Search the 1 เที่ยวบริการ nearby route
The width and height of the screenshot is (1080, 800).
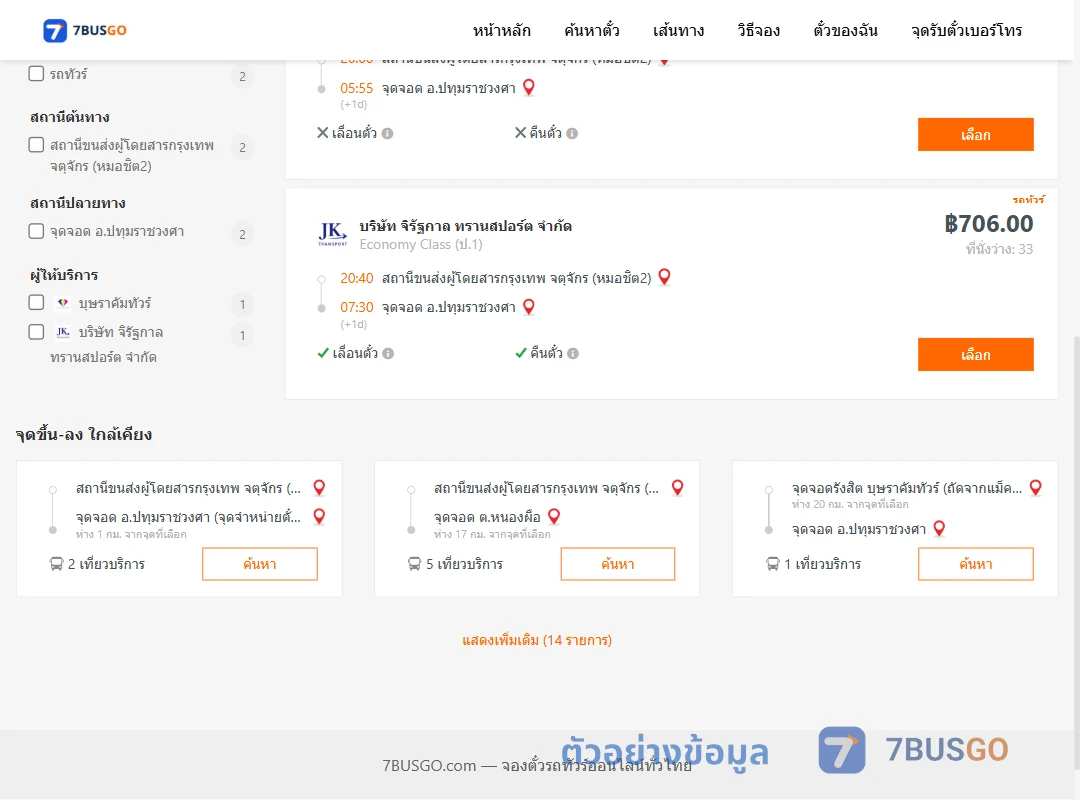[975, 564]
